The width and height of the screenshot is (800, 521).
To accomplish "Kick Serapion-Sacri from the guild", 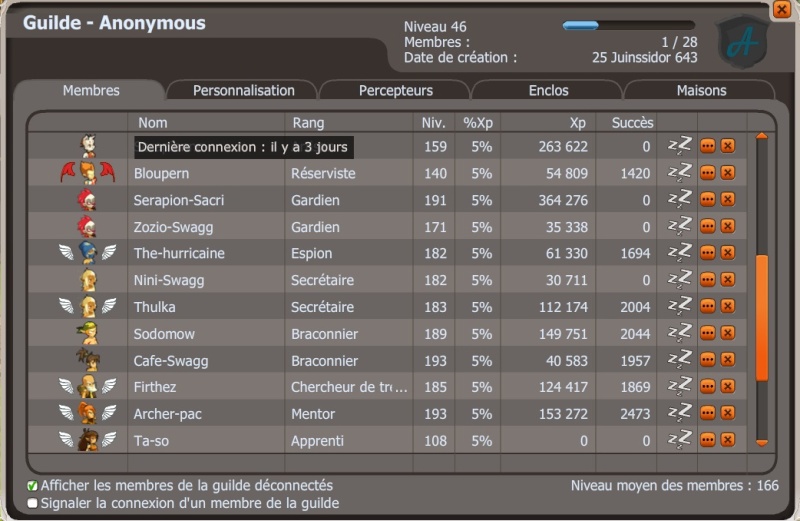I will [x=728, y=199].
